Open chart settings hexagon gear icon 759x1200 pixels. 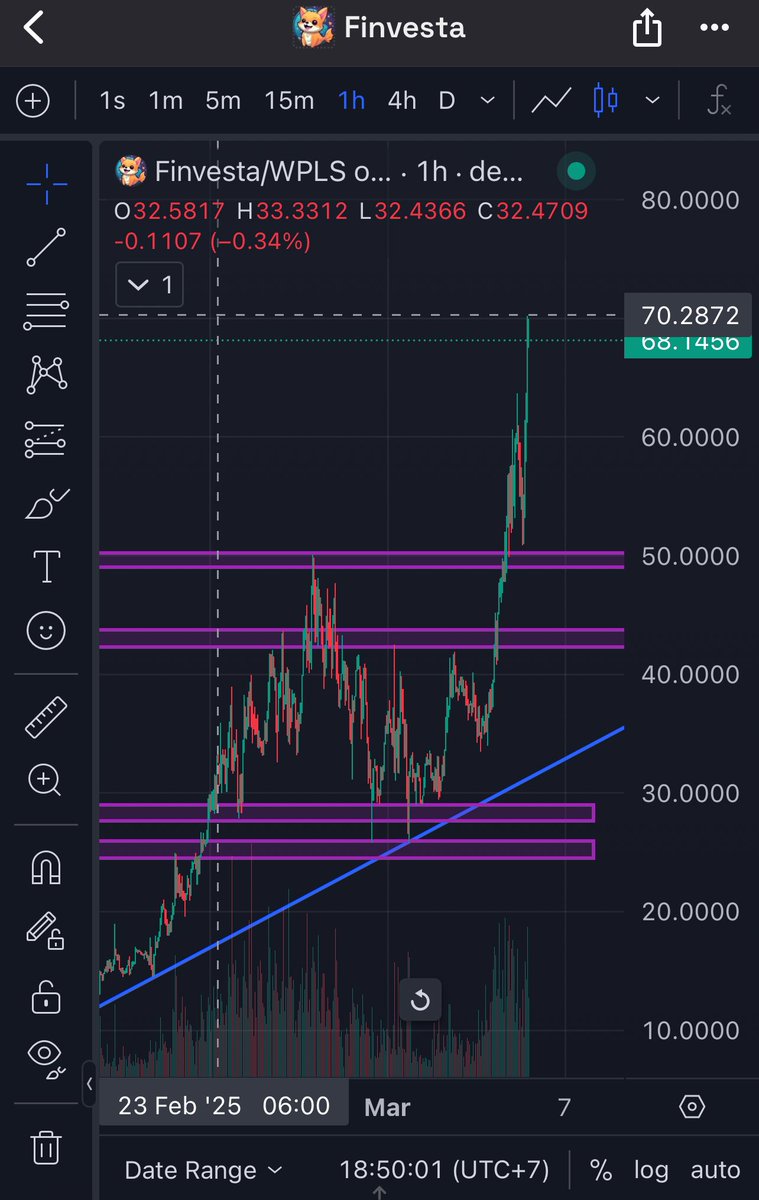tap(692, 1107)
